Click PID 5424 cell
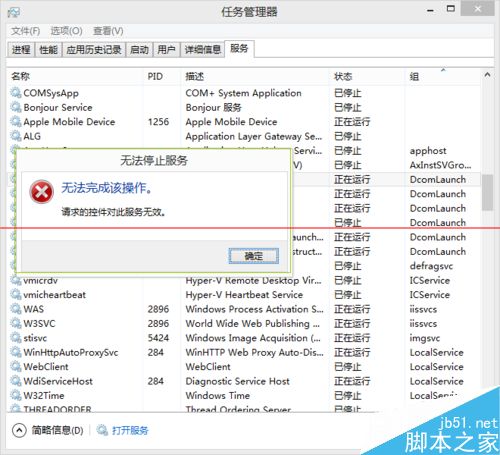The width and height of the screenshot is (500, 455). point(158,338)
